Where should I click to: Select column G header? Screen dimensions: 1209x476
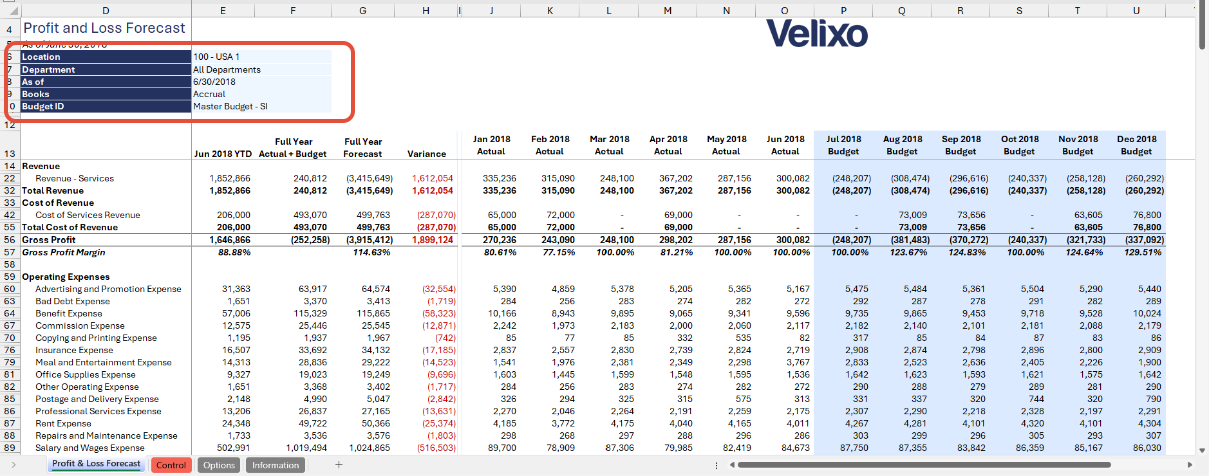click(362, 9)
